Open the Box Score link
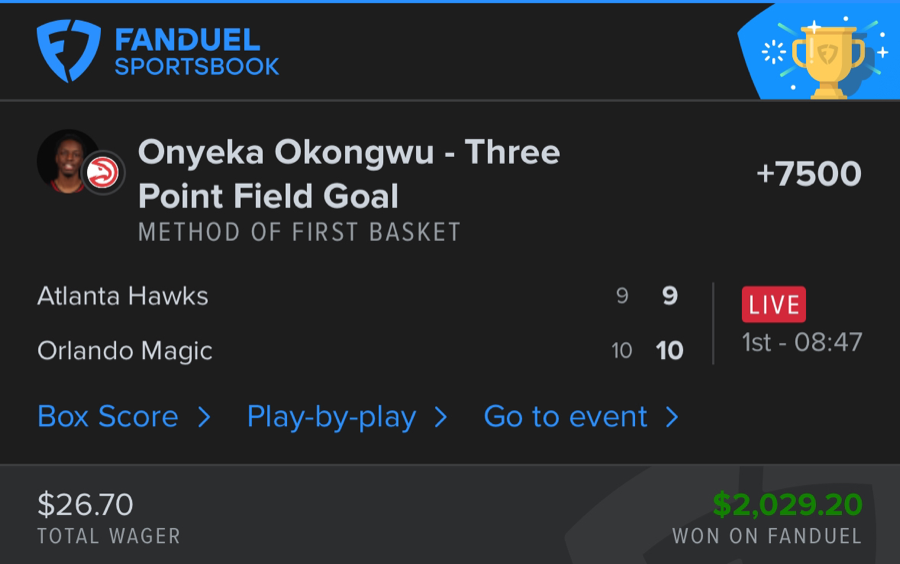The height and width of the screenshot is (564, 900). pyautogui.click(x=108, y=417)
